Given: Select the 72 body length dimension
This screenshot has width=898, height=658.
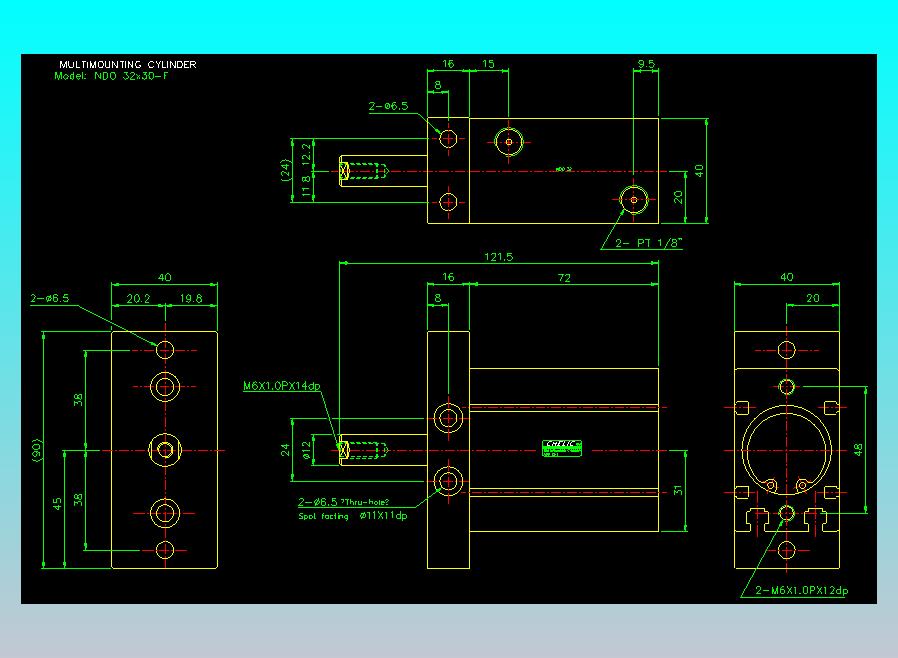Looking at the screenshot, I should [564, 278].
